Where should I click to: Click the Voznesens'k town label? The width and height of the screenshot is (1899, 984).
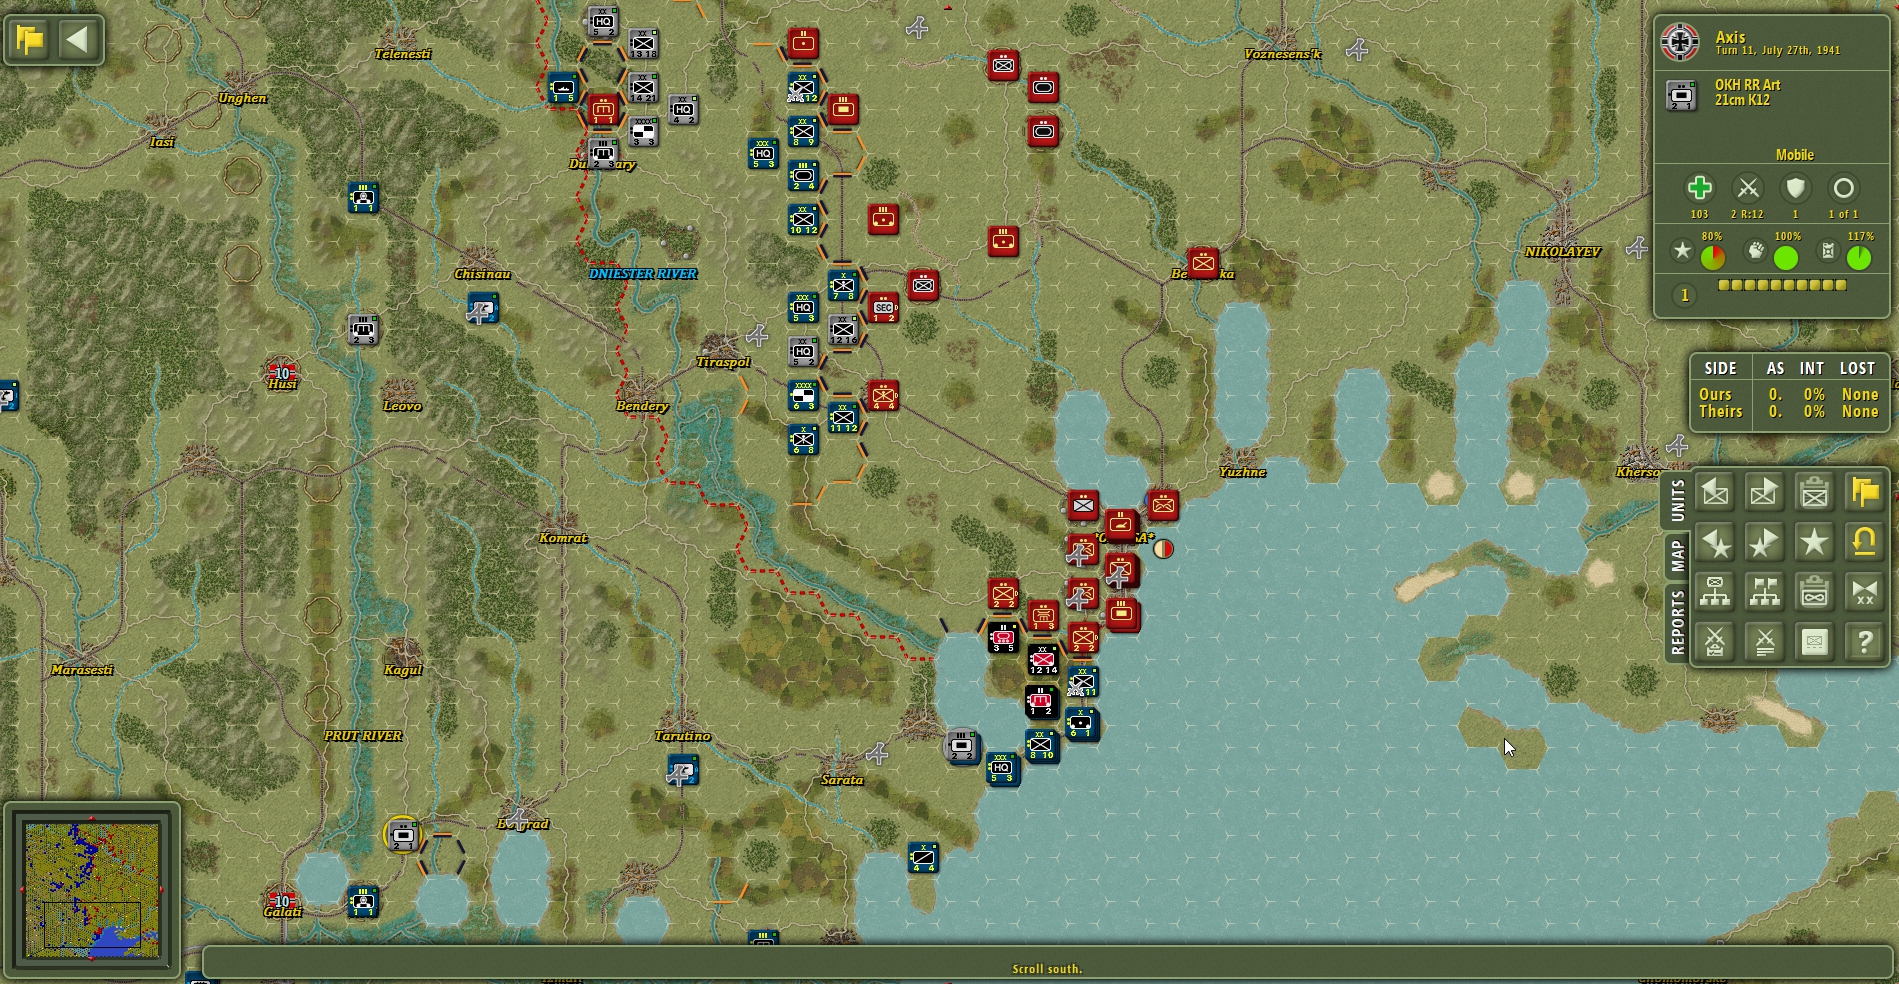click(1283, 54)
